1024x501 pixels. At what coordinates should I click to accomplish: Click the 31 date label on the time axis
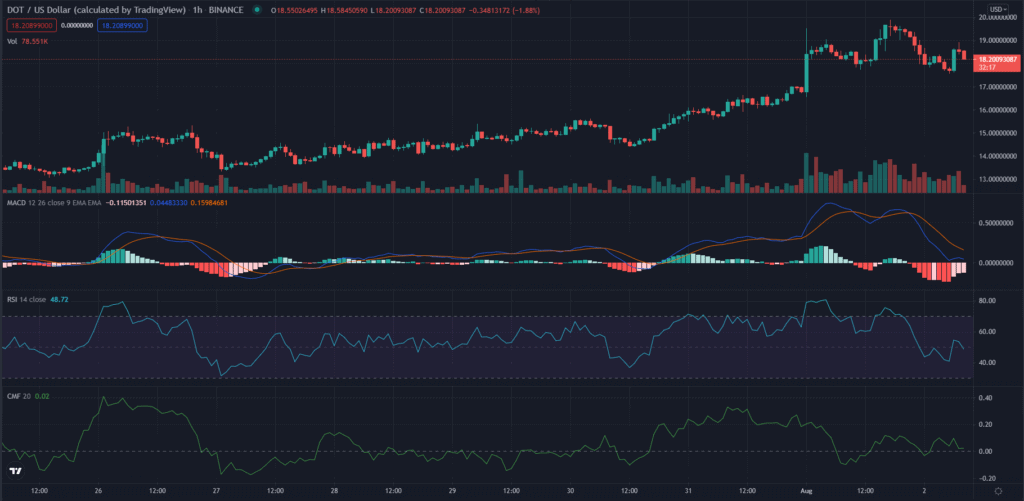pyautogui.click(x=688, y=491)
